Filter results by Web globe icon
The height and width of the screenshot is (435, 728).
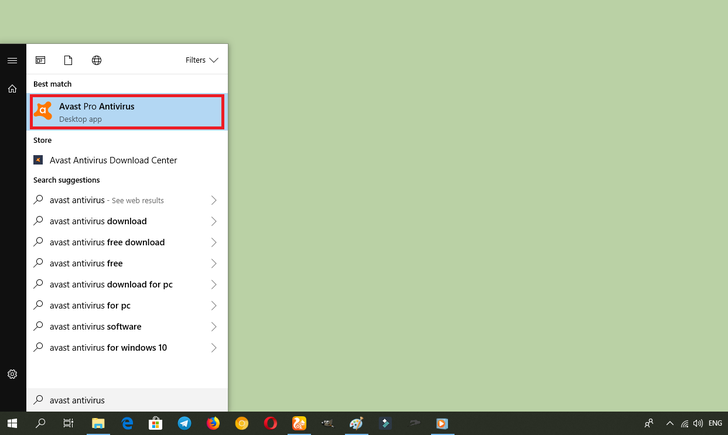click(97, 60)
